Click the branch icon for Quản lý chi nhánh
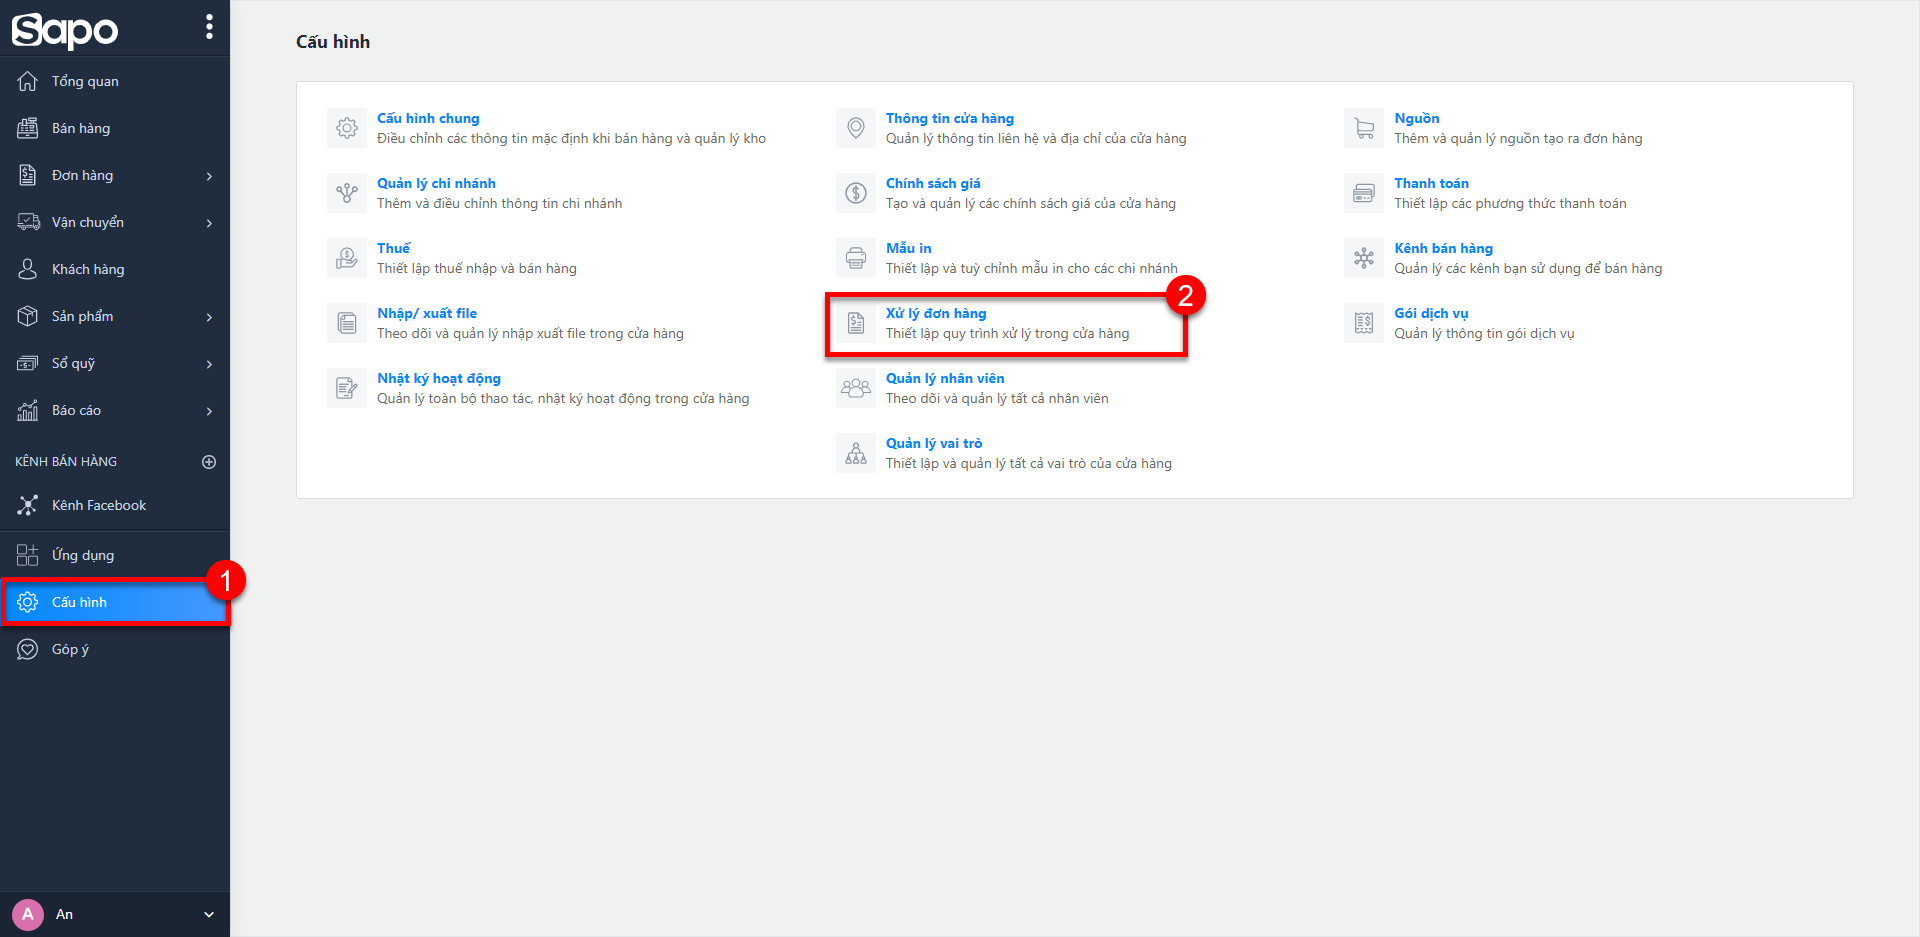Screen dimensions: 1920x937 347,193
